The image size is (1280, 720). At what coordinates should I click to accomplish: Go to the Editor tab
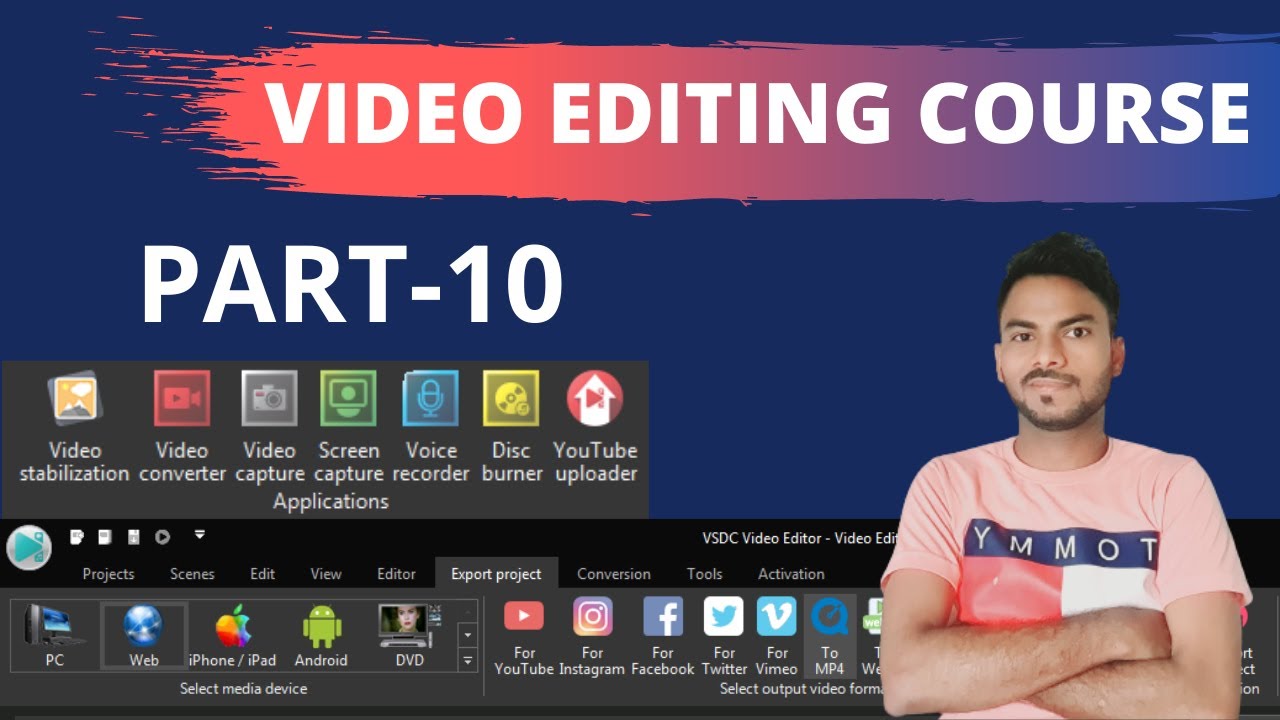pyautogui.click(x=396, y=574)
